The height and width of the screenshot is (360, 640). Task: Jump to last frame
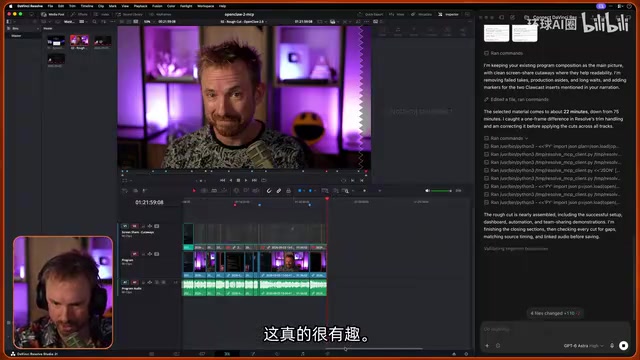coord(254,180)
